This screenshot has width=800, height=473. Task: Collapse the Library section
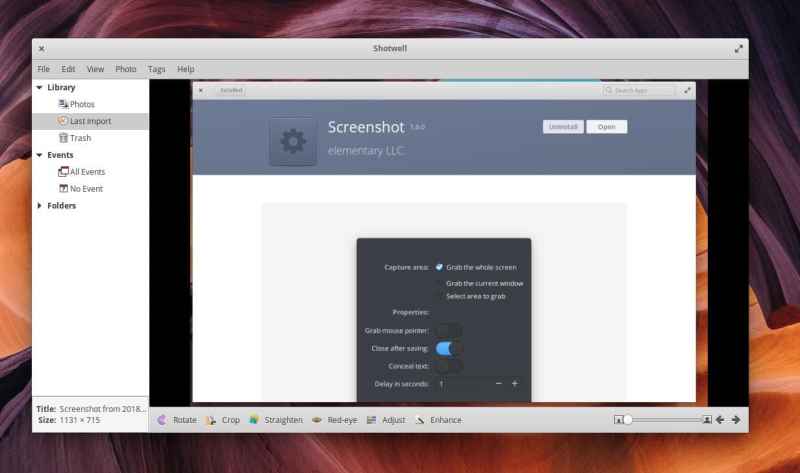point(39,88)
